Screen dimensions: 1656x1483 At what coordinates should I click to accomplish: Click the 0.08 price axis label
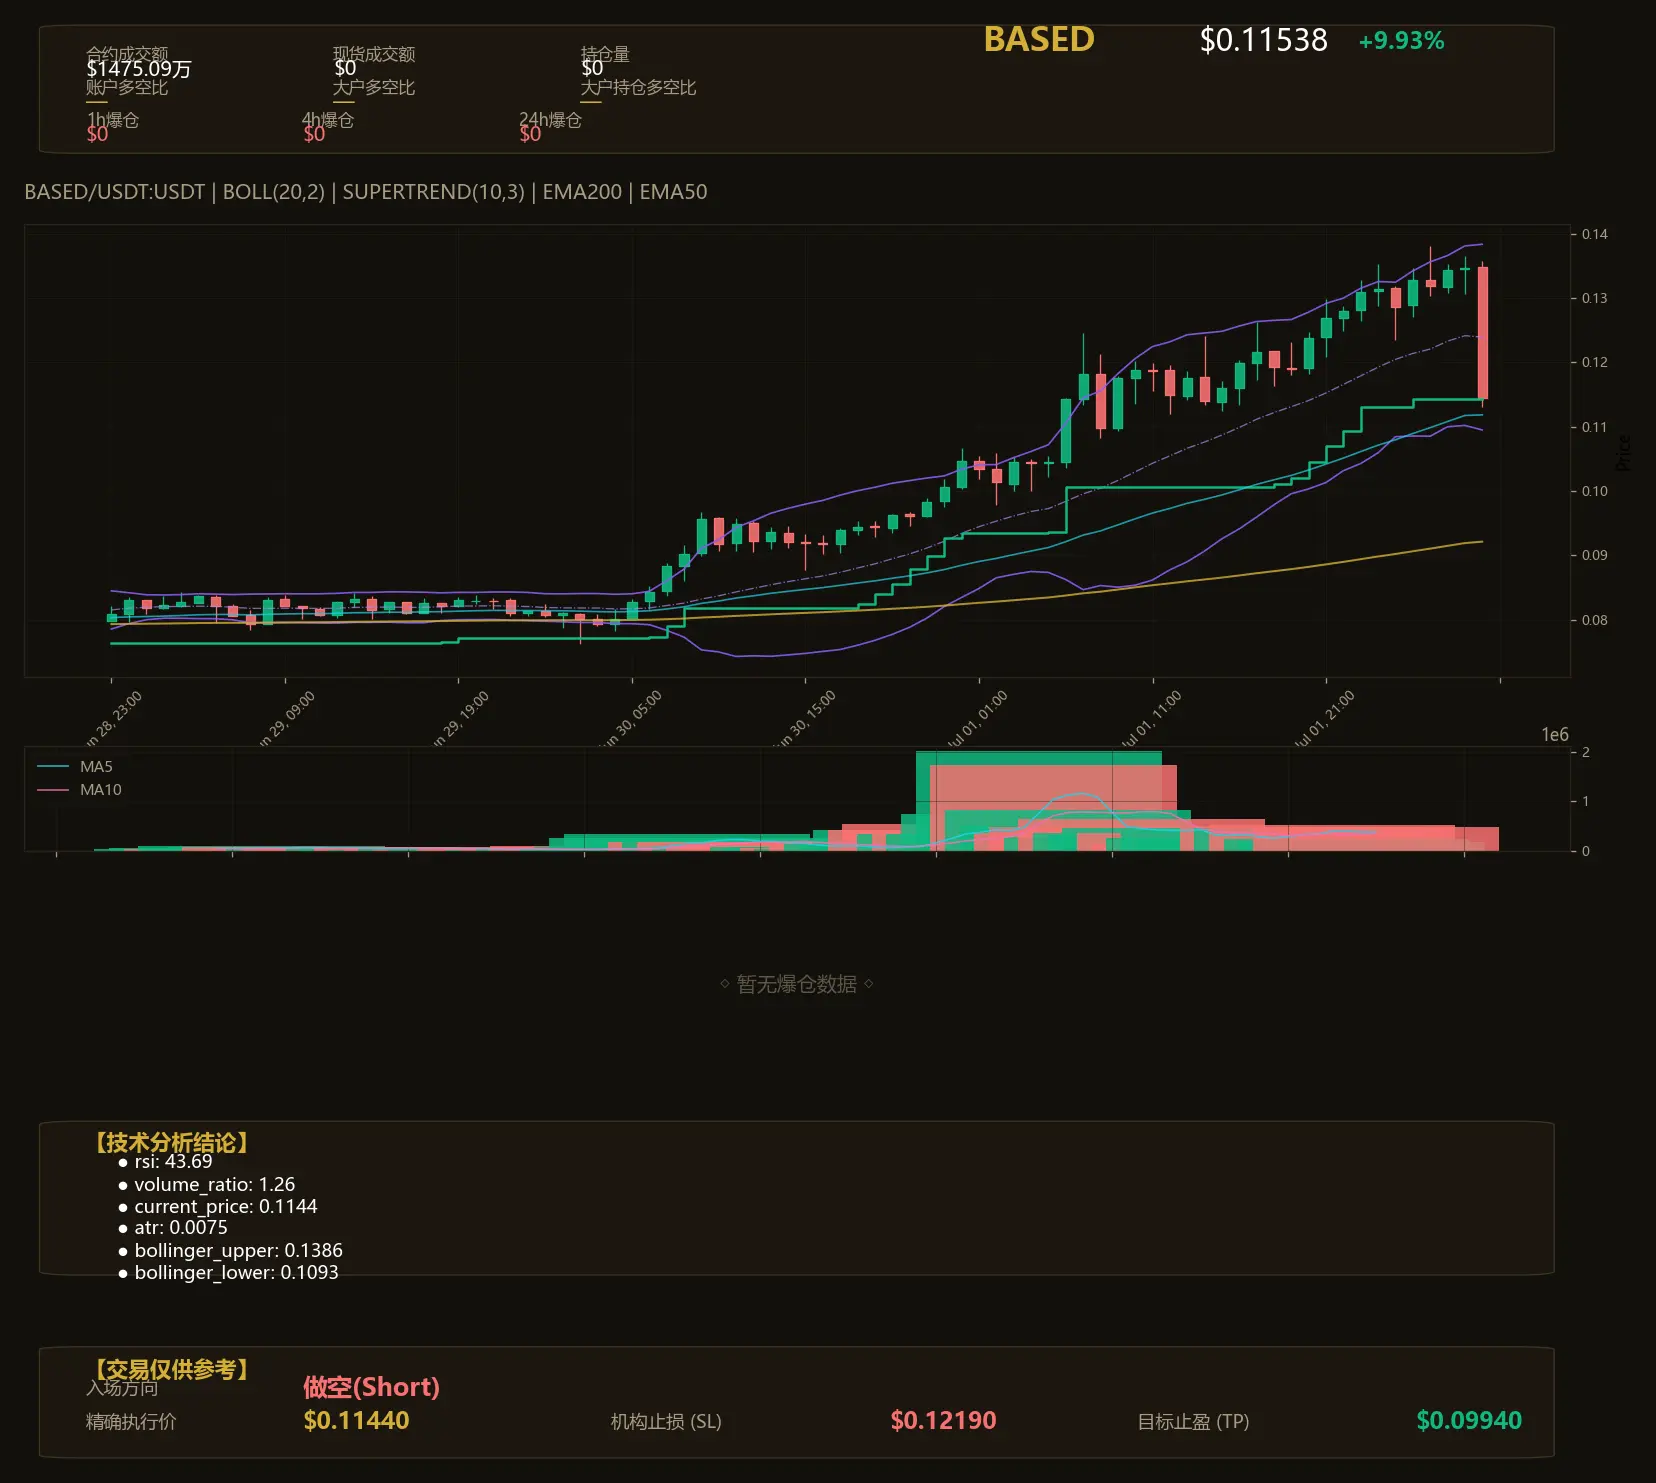click(1595, 620)
